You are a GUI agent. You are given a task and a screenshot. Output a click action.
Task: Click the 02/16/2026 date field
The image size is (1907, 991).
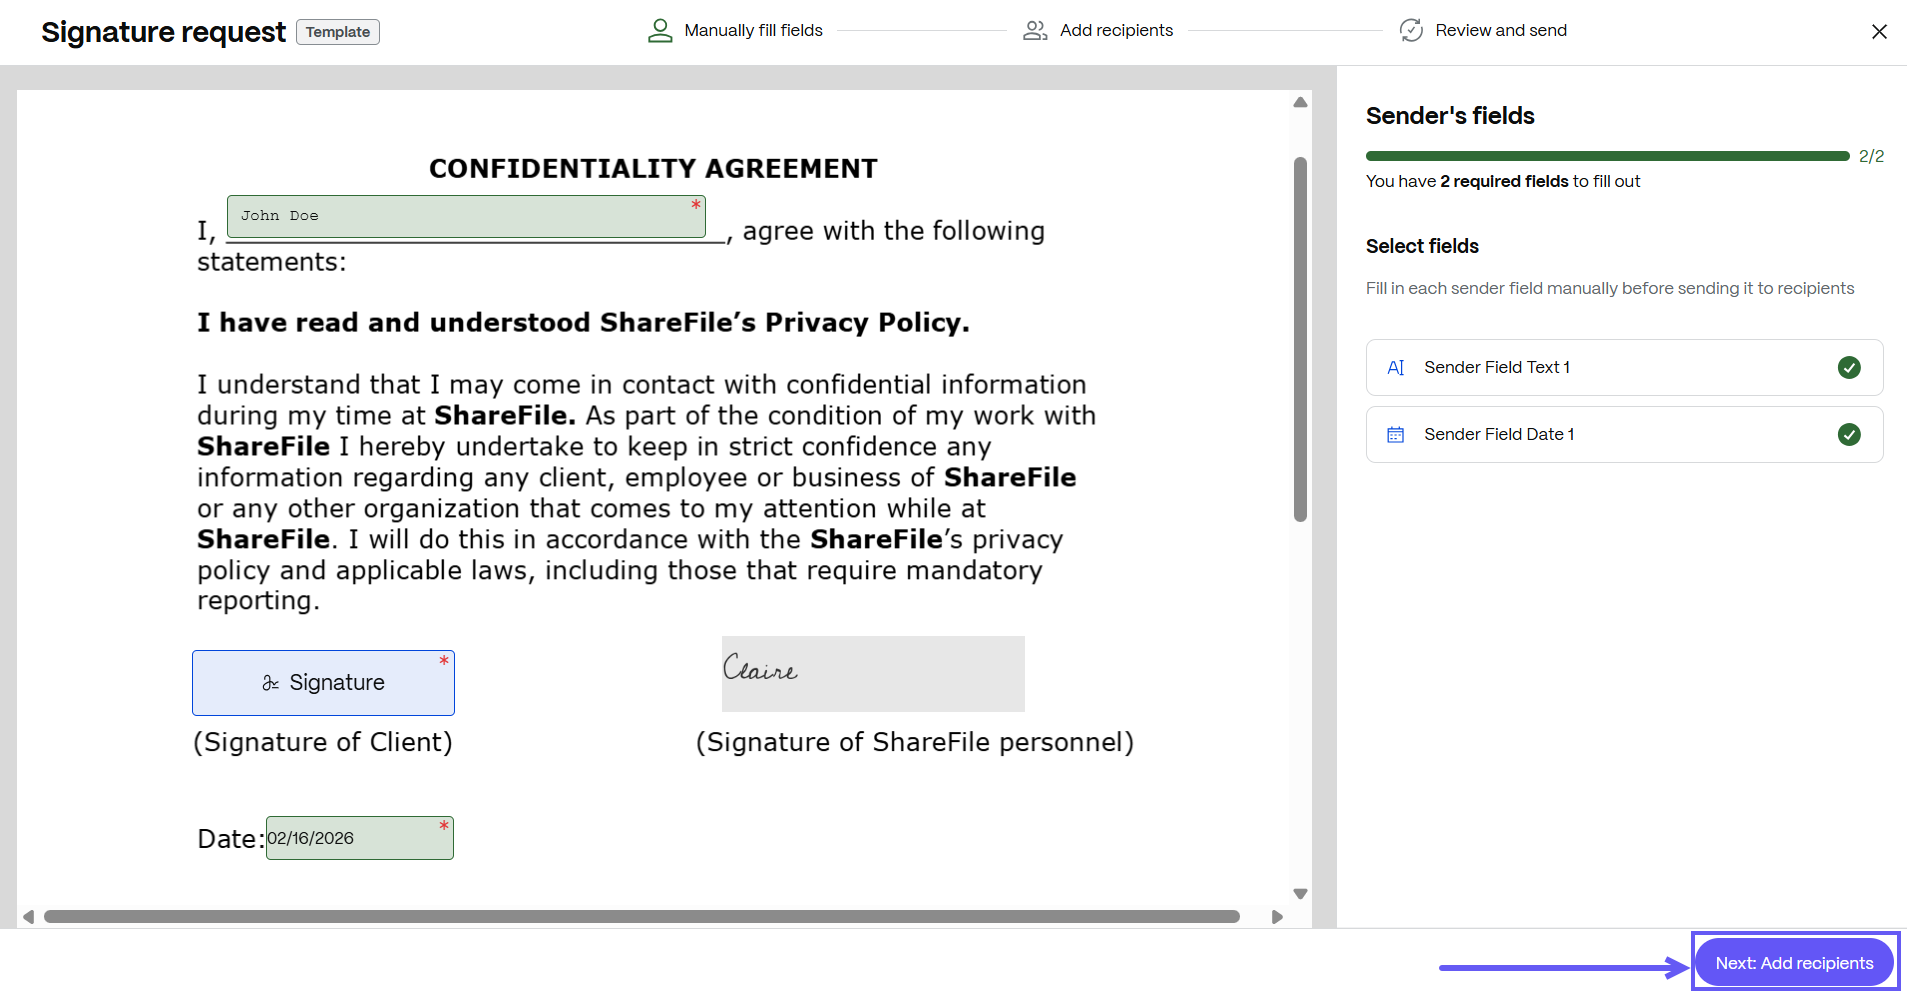359,838
